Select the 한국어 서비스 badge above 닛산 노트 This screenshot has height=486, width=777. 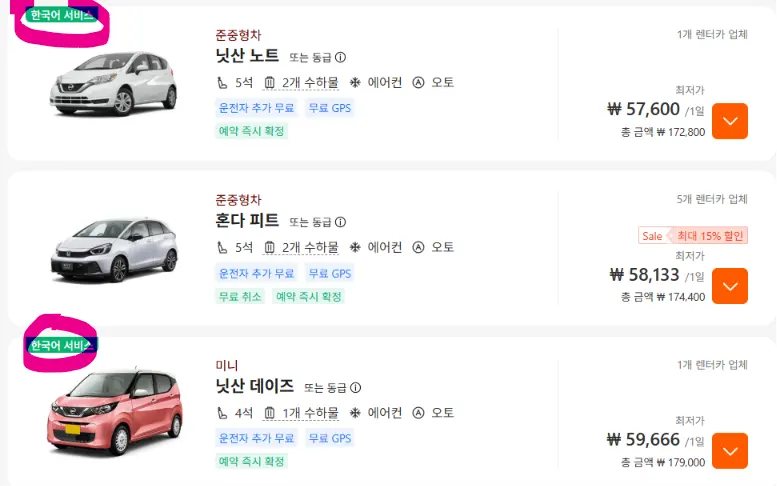(x=61, y=15)
